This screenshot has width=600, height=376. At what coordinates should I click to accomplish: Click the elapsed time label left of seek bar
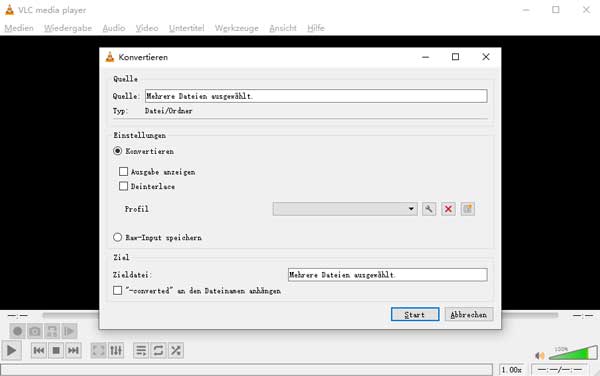tap(18, 316)
